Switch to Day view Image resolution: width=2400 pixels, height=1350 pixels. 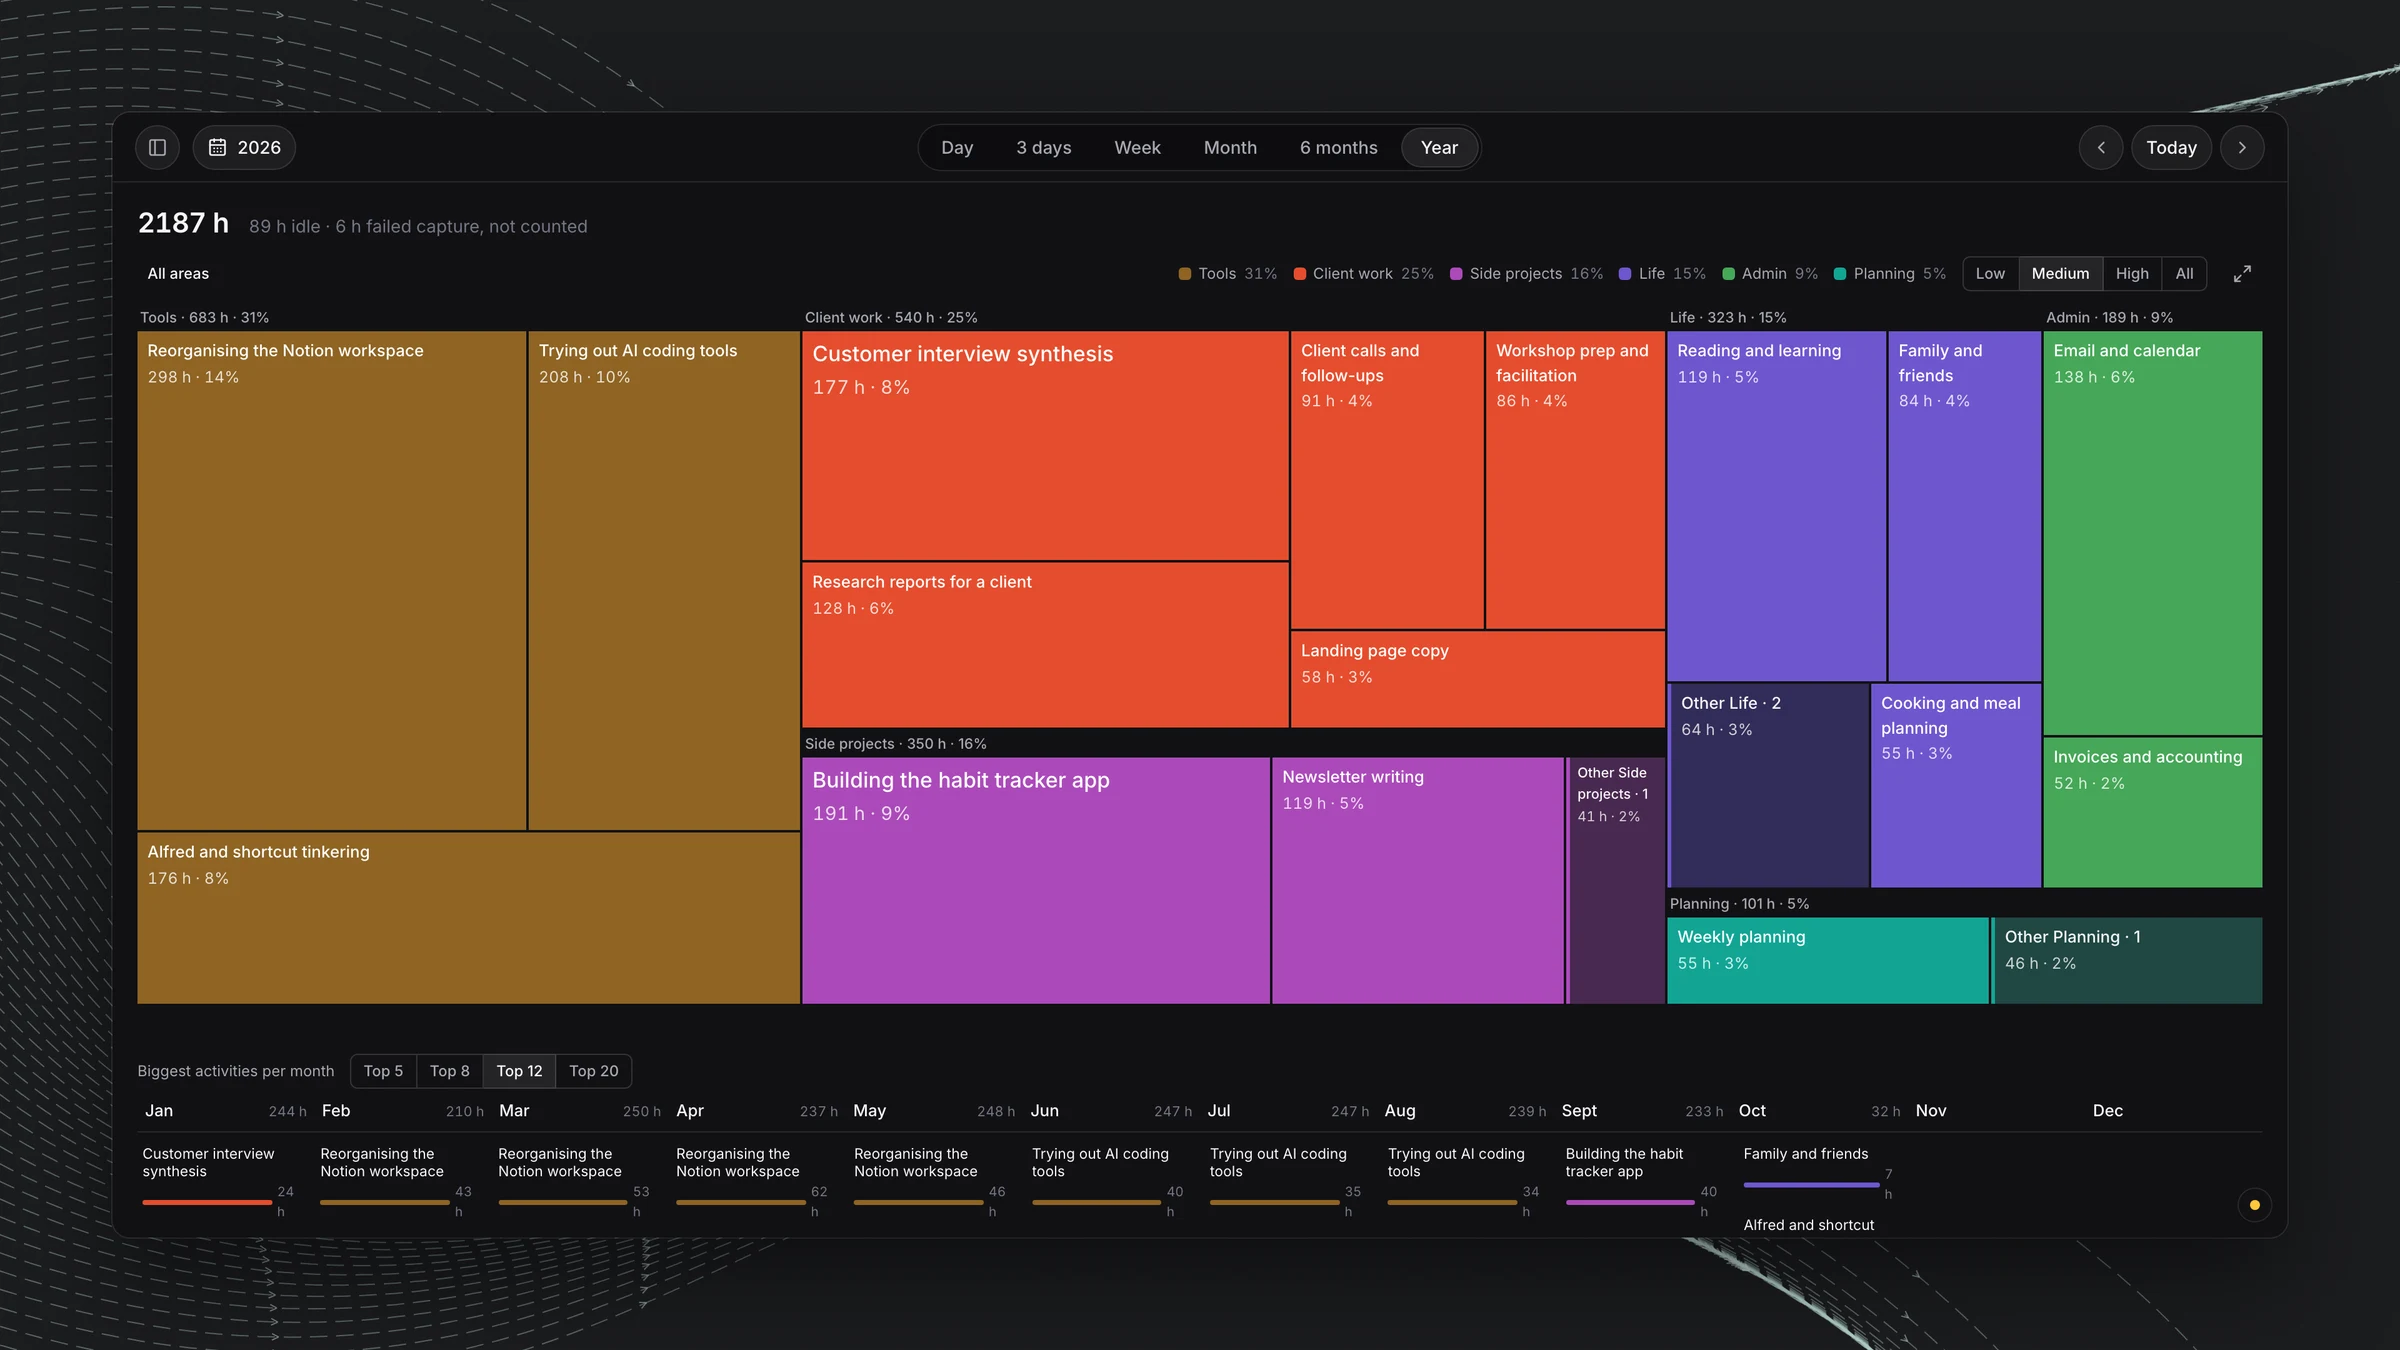point(957,147)
